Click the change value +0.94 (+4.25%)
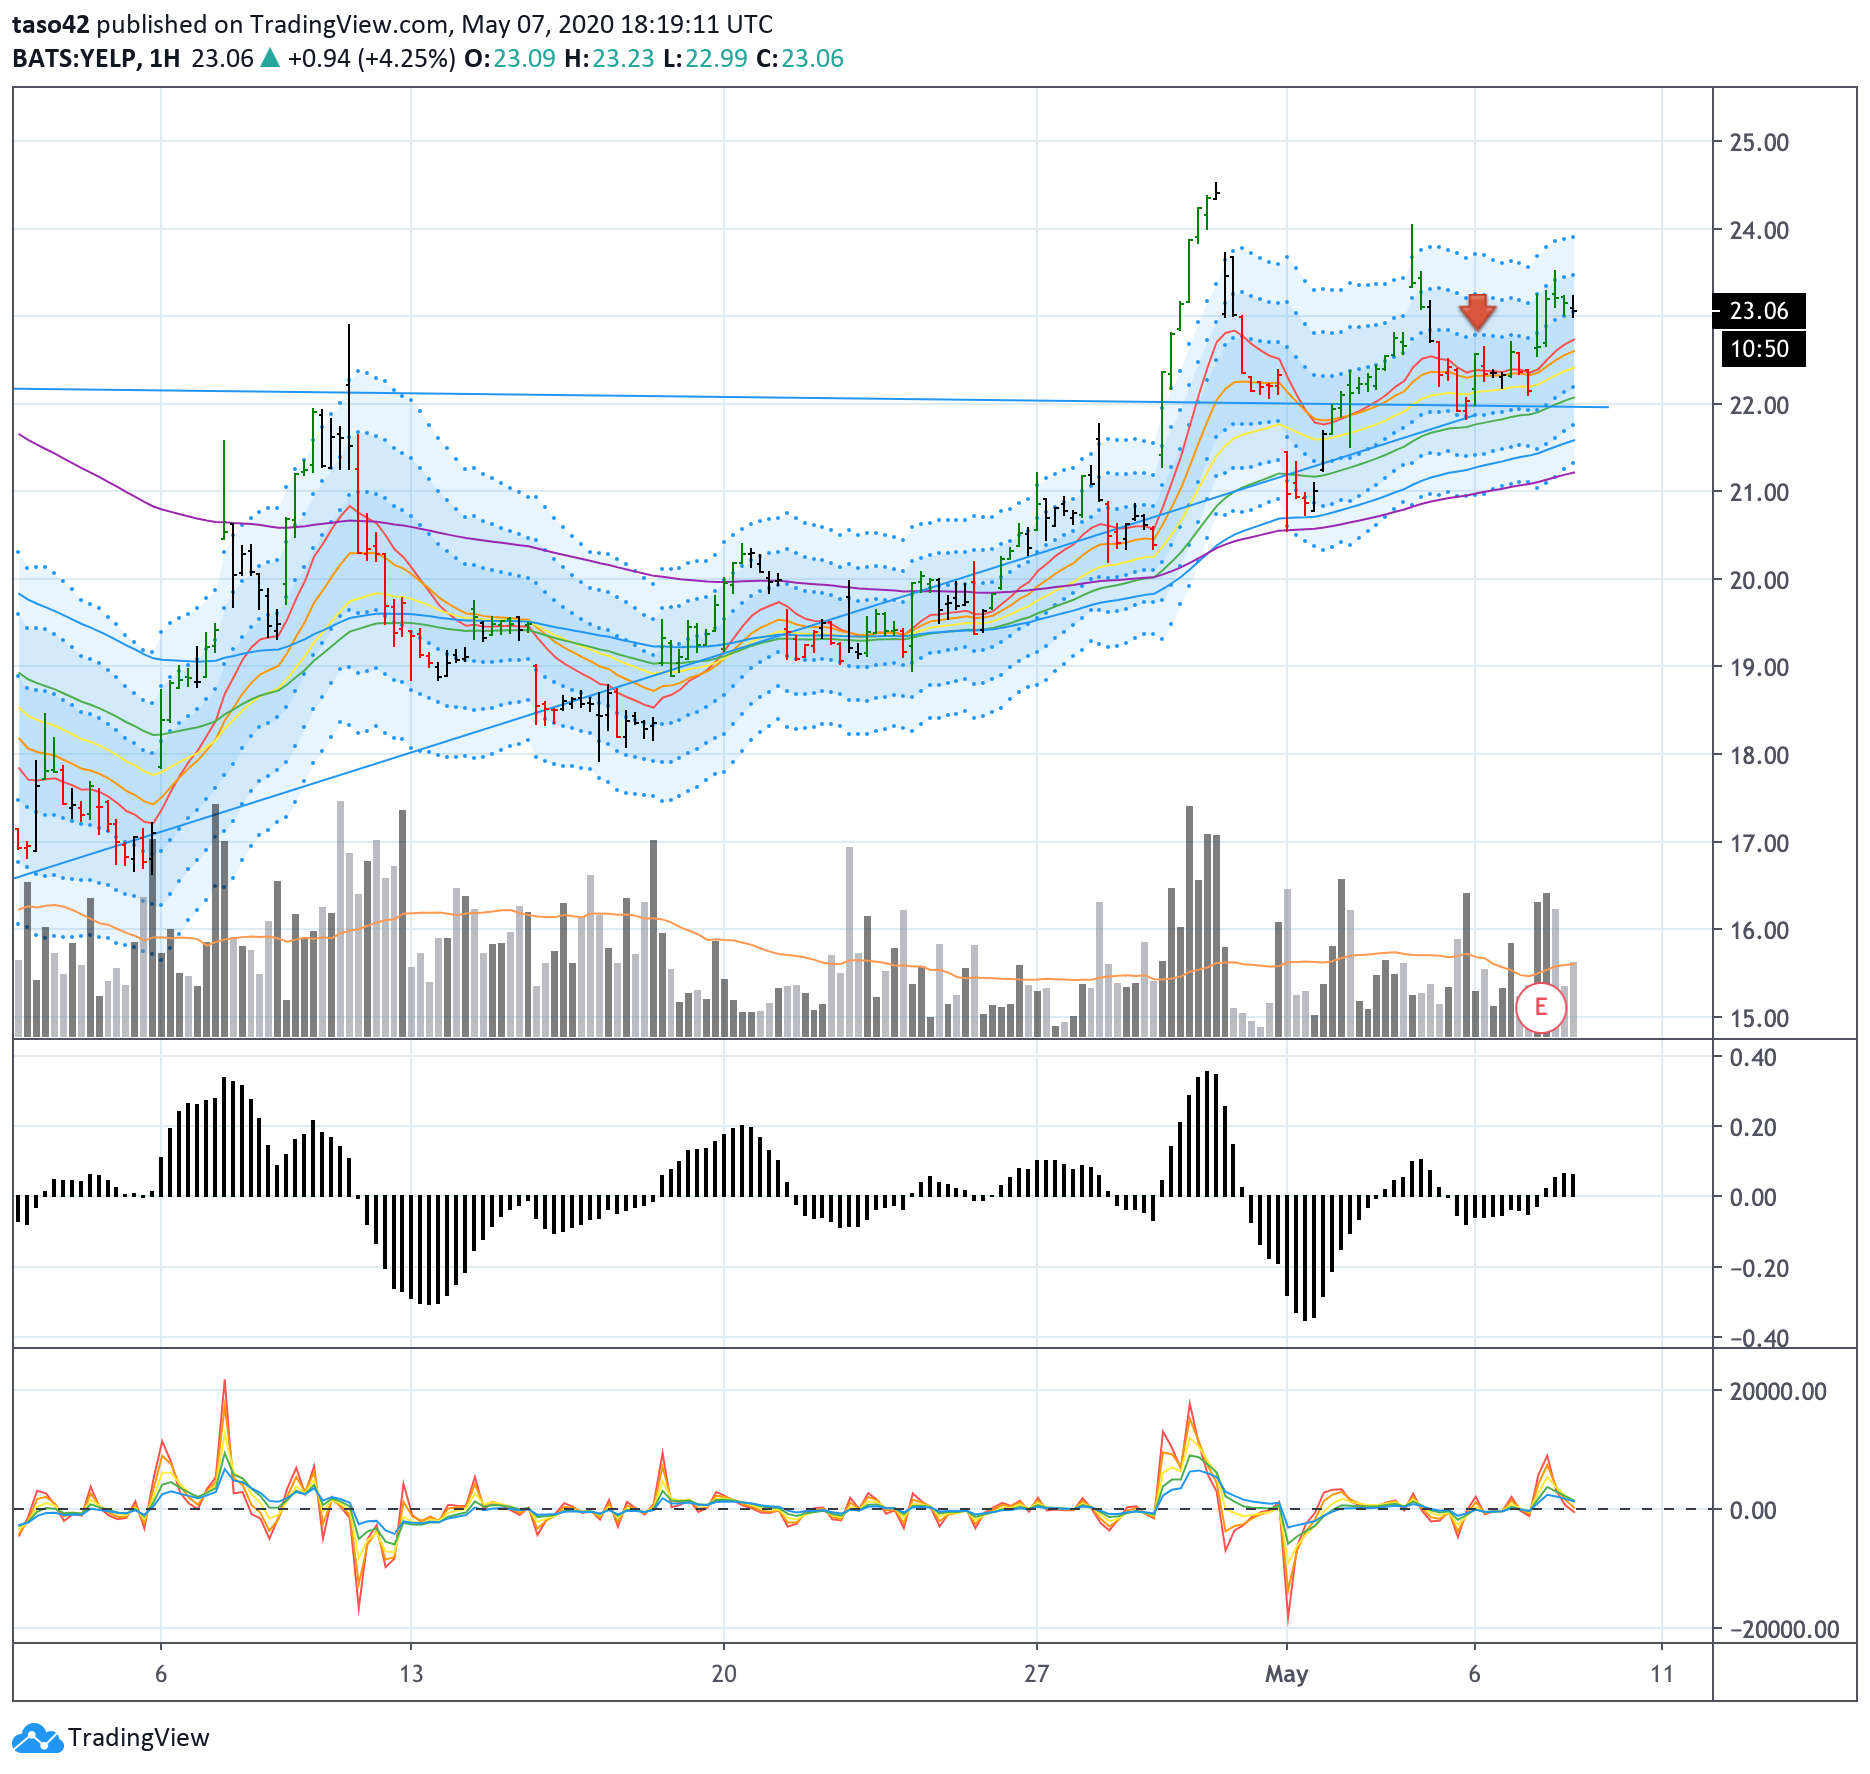 371,59
